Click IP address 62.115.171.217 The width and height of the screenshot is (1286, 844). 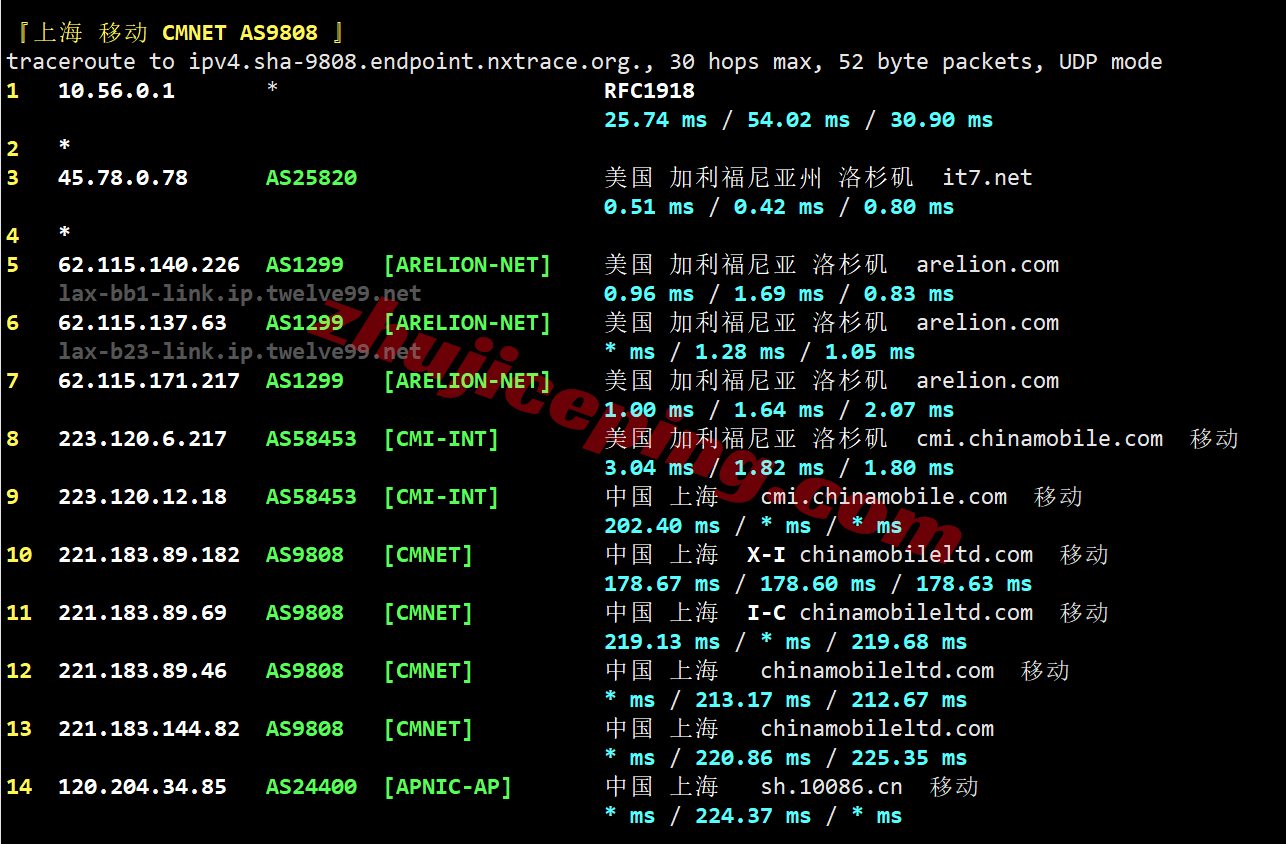click(x=149, y=381)
